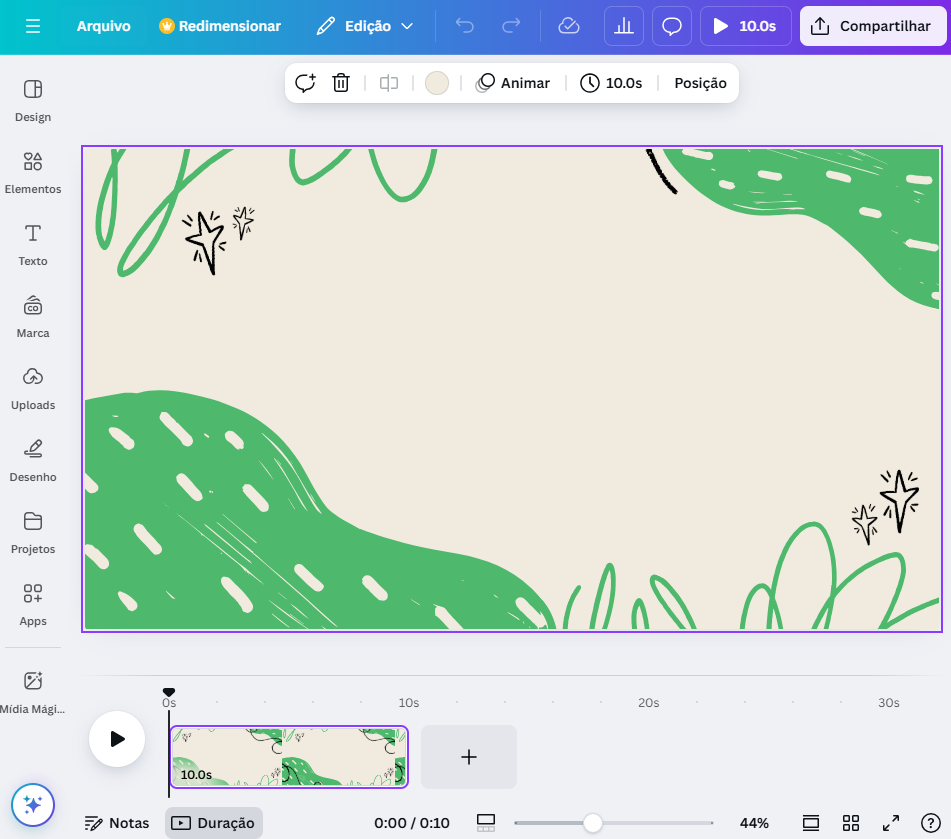Expand the Edição mode dropdown
The image size is (951, 839).
365,26
